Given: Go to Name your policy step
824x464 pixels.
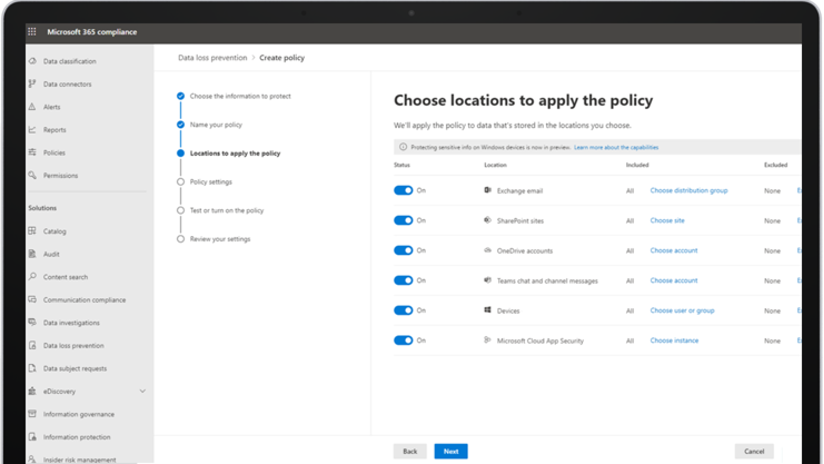Looking at the screenshot, I should point(216,125).
